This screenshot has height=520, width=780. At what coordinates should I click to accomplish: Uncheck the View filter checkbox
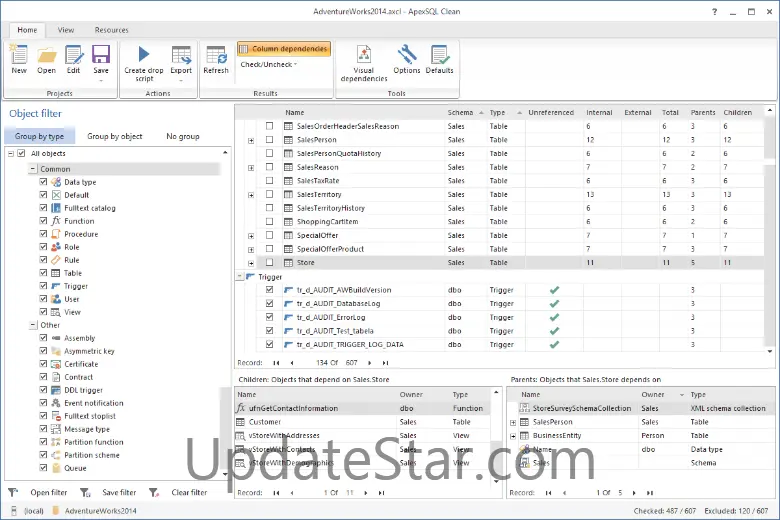click(x=43, y=312)
